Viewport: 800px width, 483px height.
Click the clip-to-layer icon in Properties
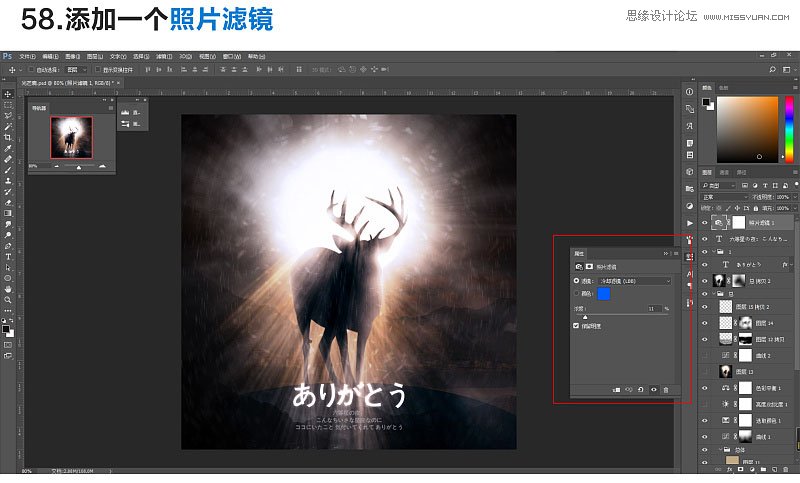616,390
